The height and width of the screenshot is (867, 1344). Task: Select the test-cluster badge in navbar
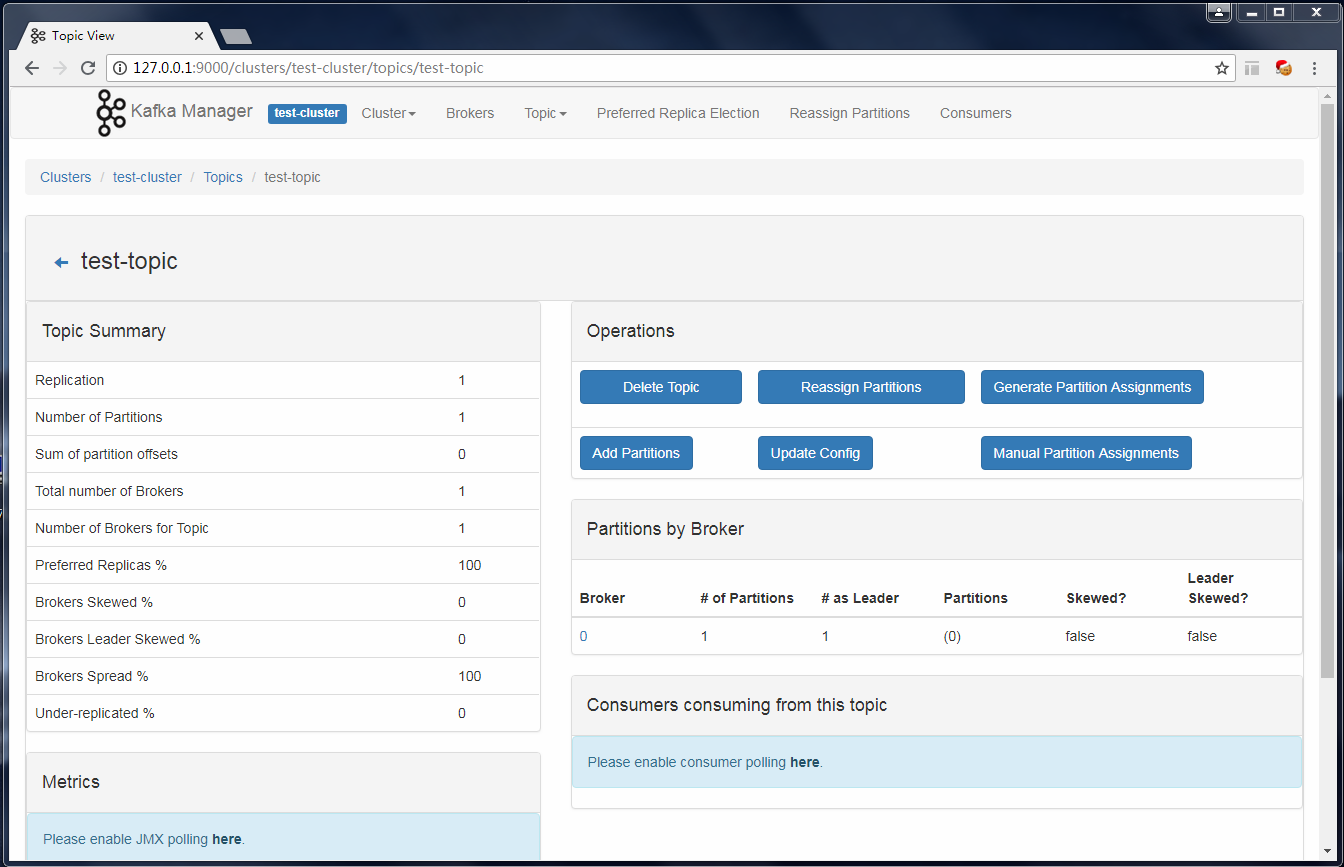click(306, 113)
